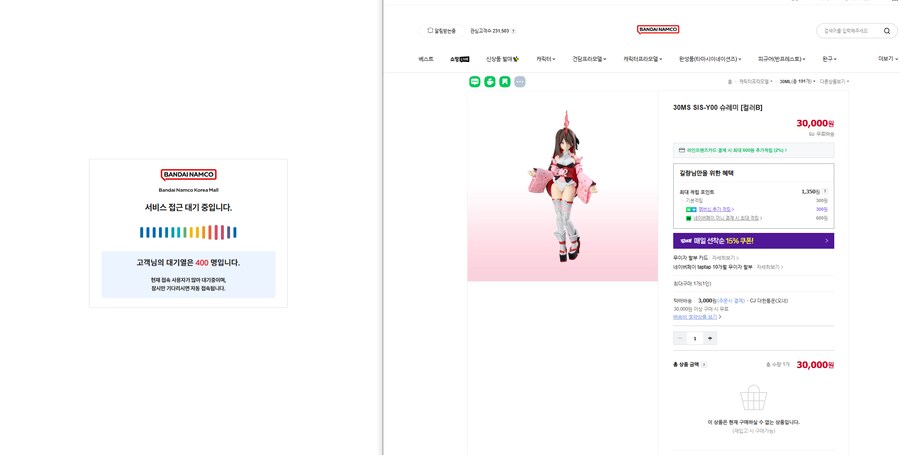Expand the 다른상품보기 breadcrumb dropdown
Screen dimensions: 900x455
pos(834,81)
